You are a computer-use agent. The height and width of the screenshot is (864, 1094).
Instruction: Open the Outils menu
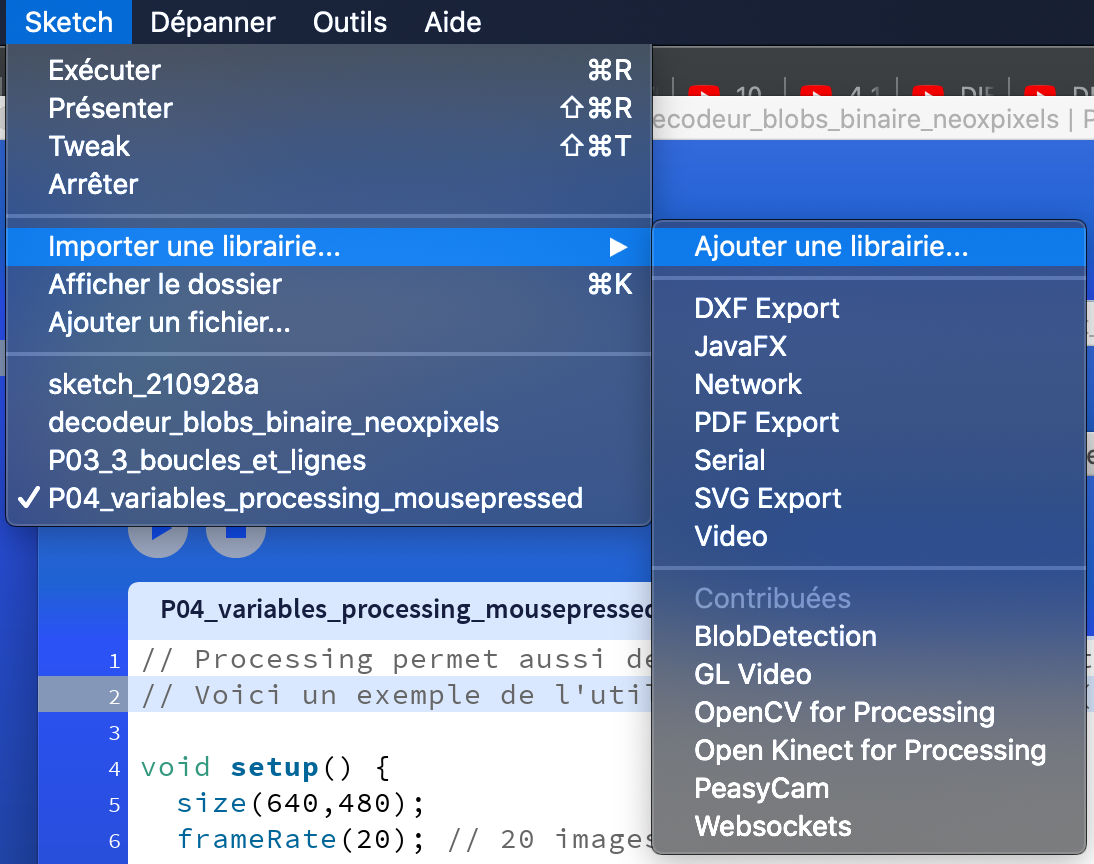coord(349,22)
